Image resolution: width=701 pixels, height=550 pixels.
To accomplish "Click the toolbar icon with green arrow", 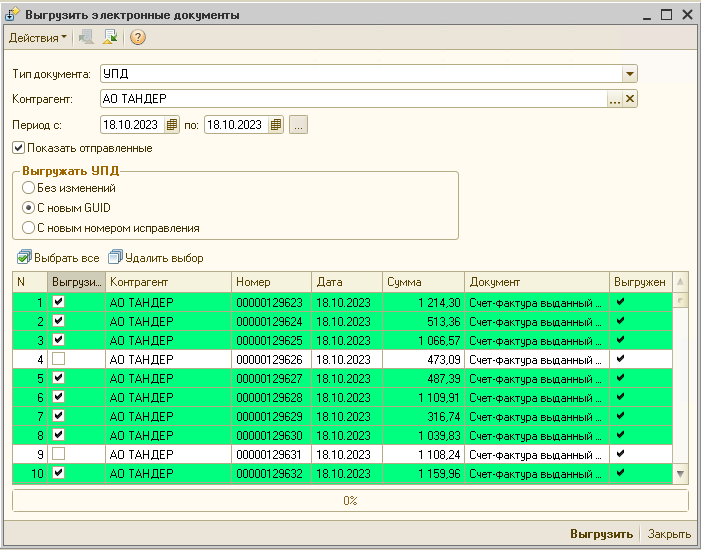I will pos(110,37).
